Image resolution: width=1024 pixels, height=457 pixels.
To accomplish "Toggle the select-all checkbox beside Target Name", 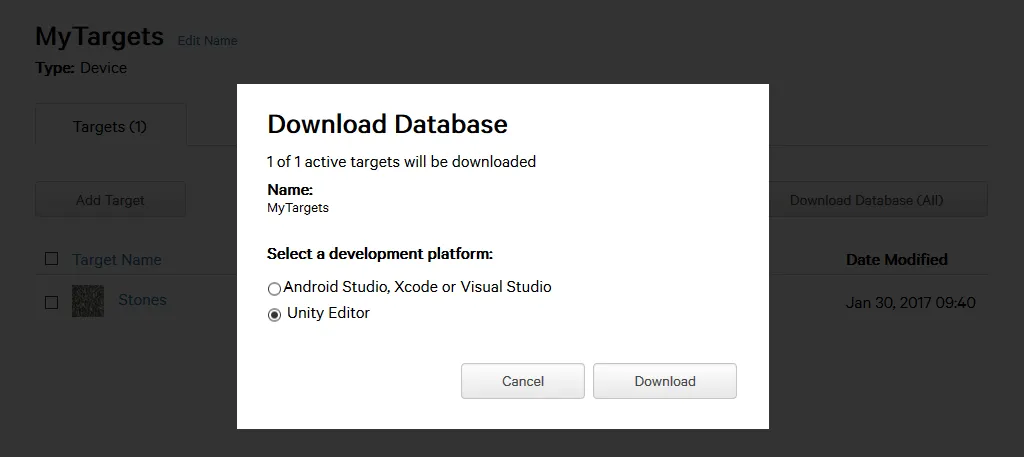I will [x=51, y=259].
